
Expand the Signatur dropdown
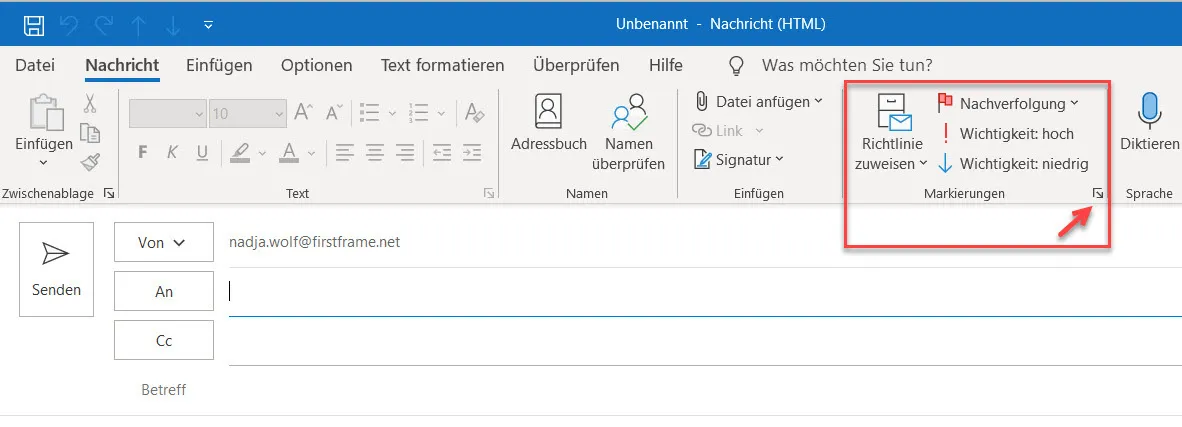(x=739, y=160)
